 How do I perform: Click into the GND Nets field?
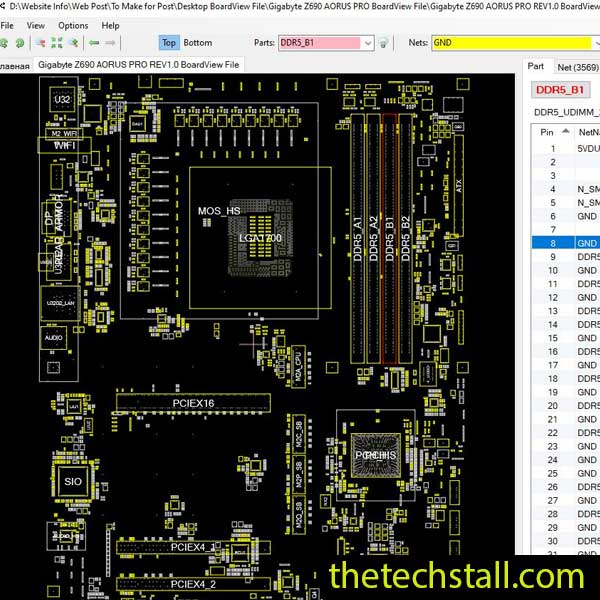(512, 43)
